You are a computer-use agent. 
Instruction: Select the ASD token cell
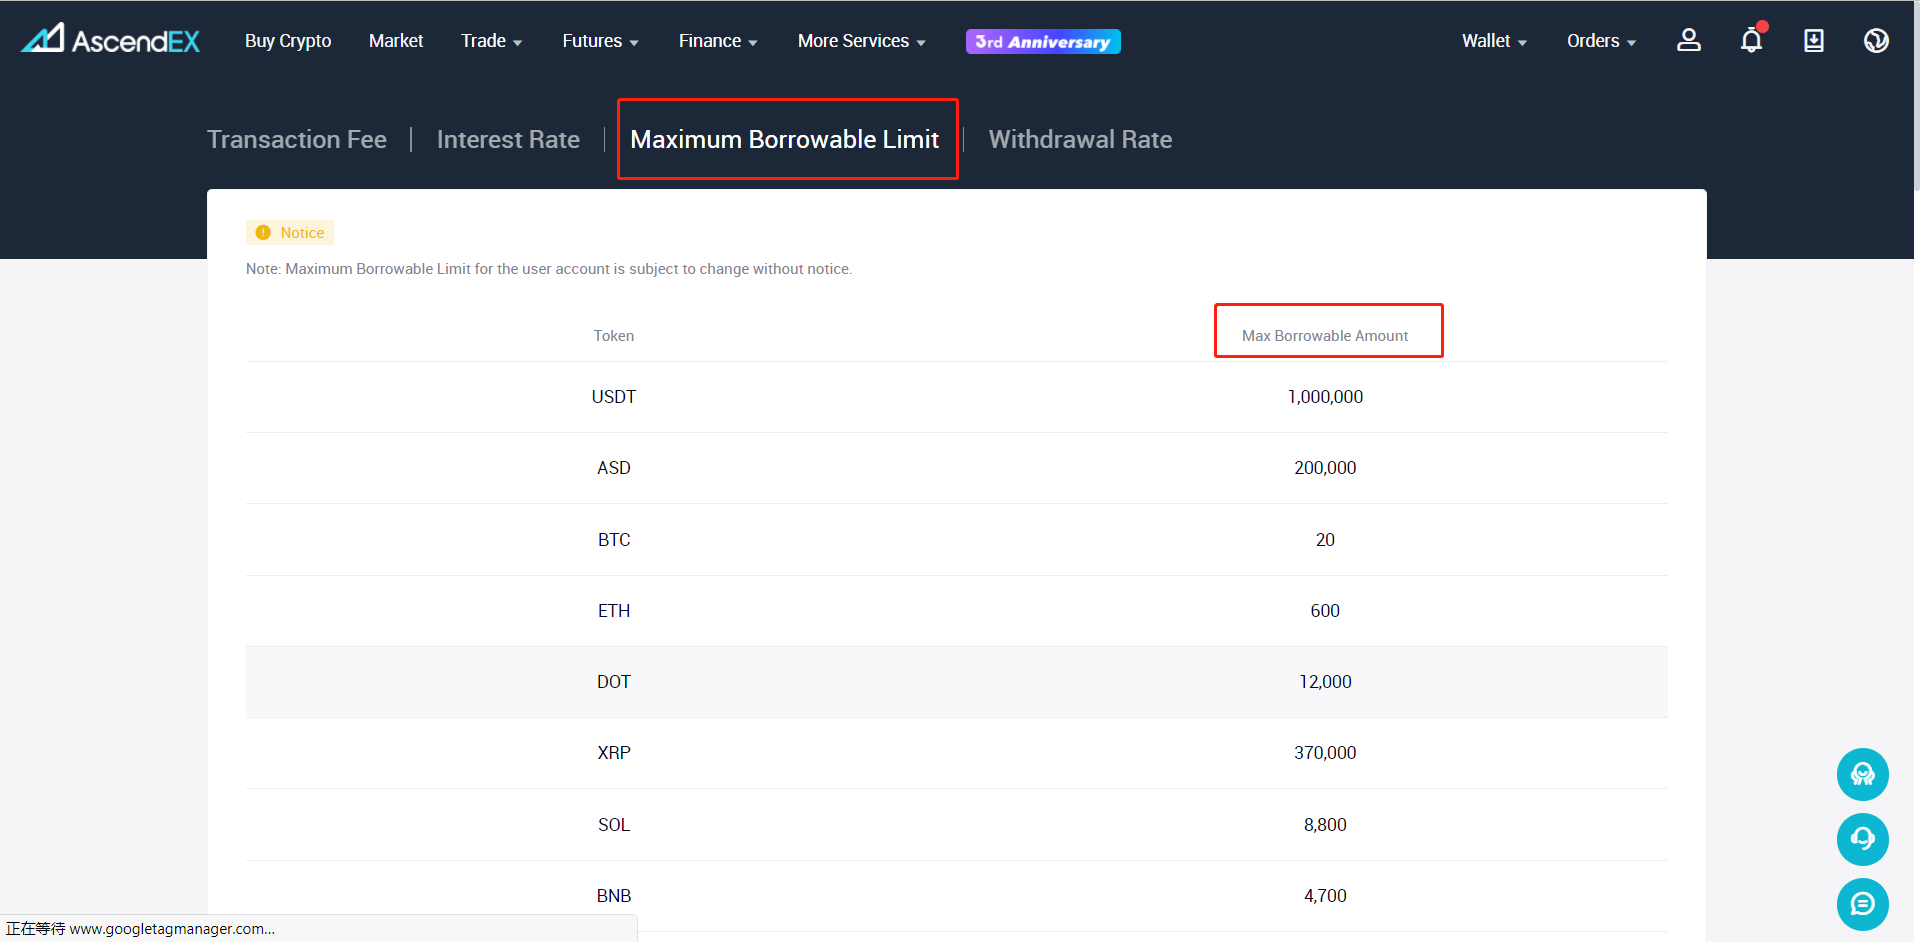point(614,468)
